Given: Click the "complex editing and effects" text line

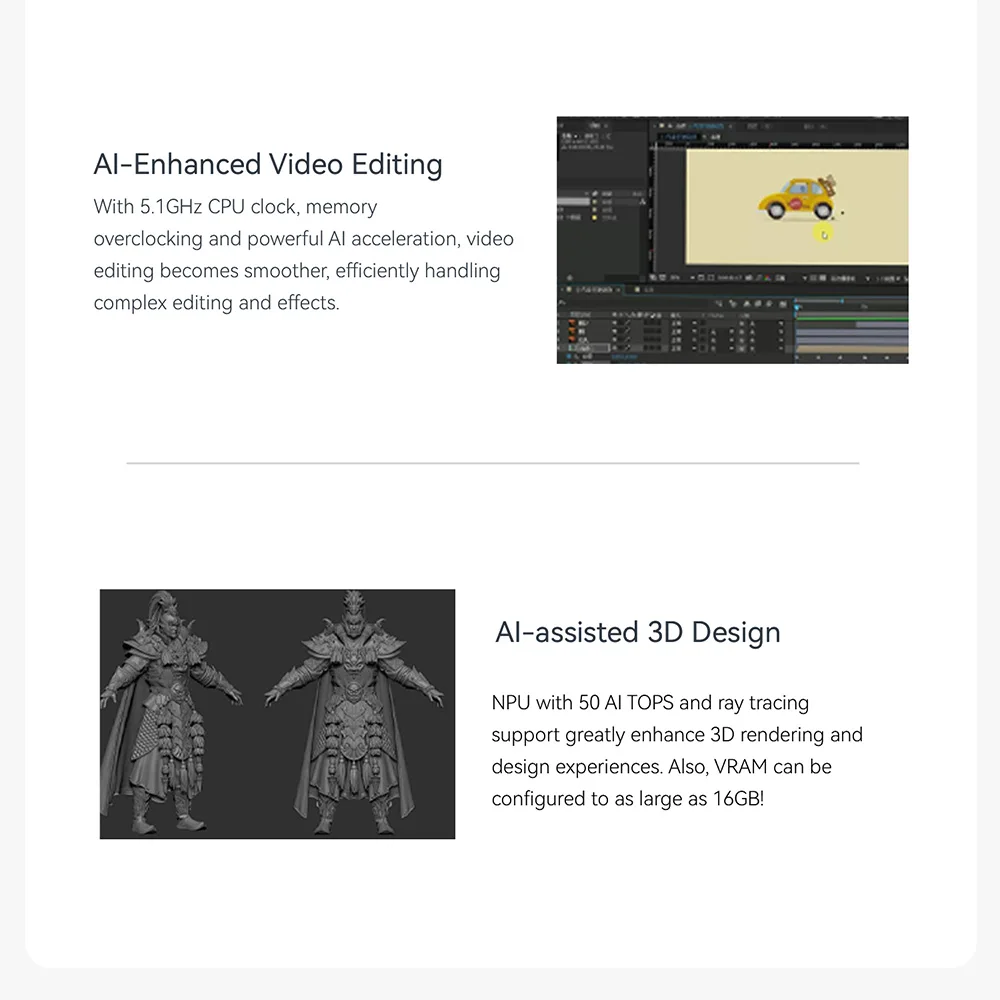Looking at the screenshot, I should pos(216,303).
